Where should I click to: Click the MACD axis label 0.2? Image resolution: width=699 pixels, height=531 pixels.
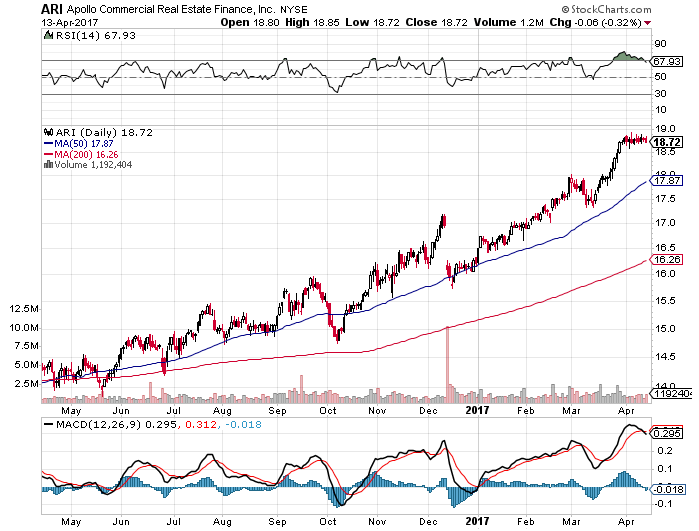[x=664, y=451]
